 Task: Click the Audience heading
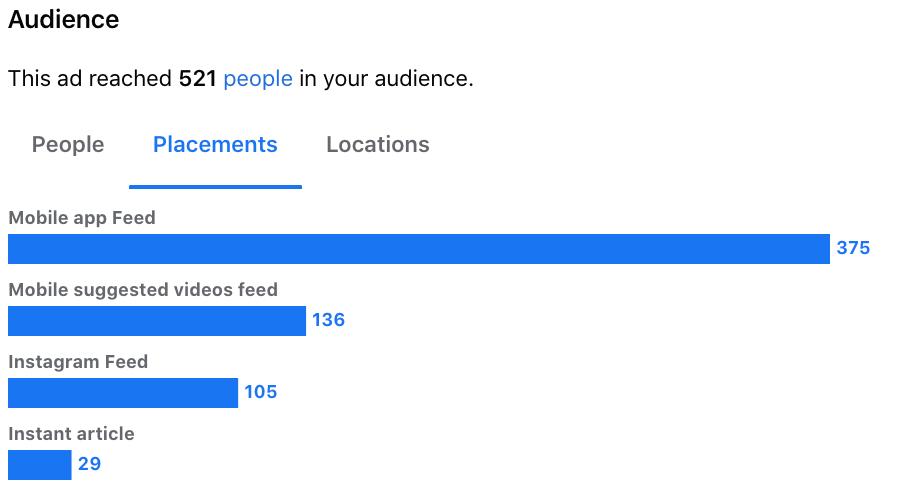click(x=63, y=19)
